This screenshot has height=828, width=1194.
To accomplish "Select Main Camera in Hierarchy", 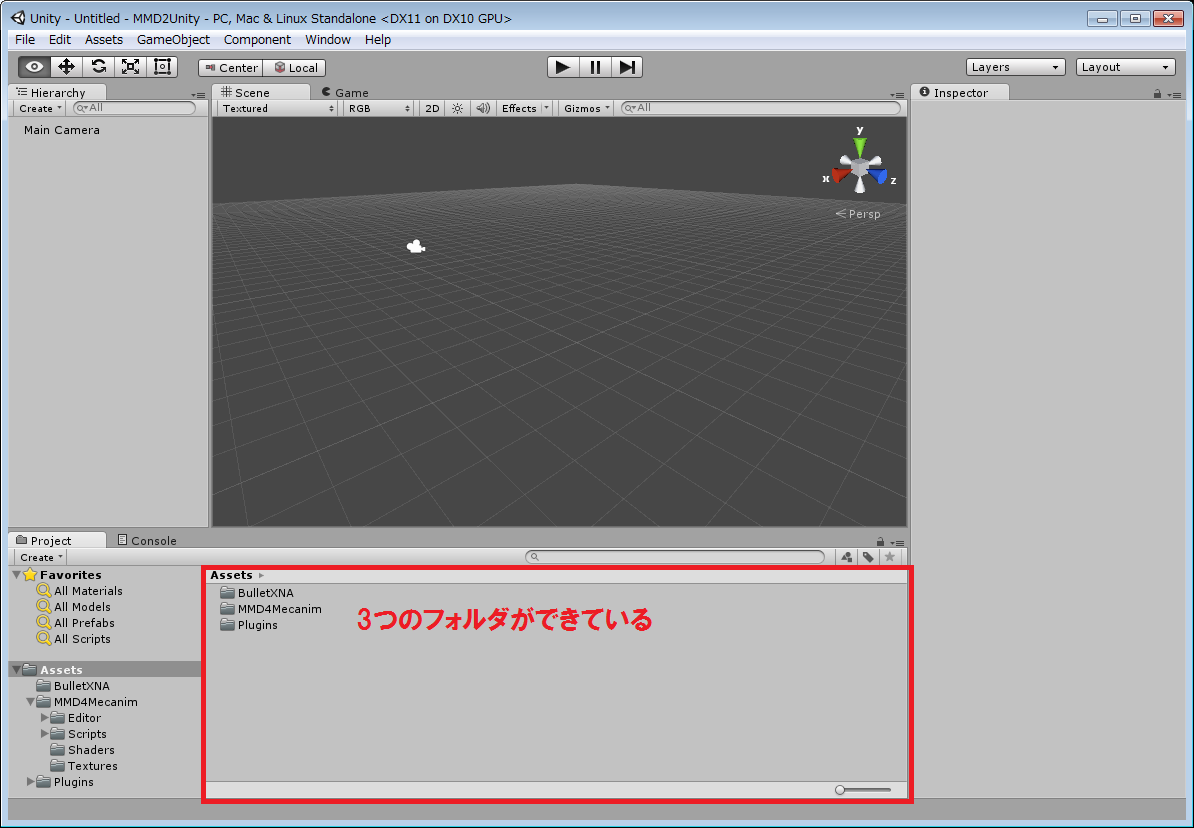I will tap(62, 129).
